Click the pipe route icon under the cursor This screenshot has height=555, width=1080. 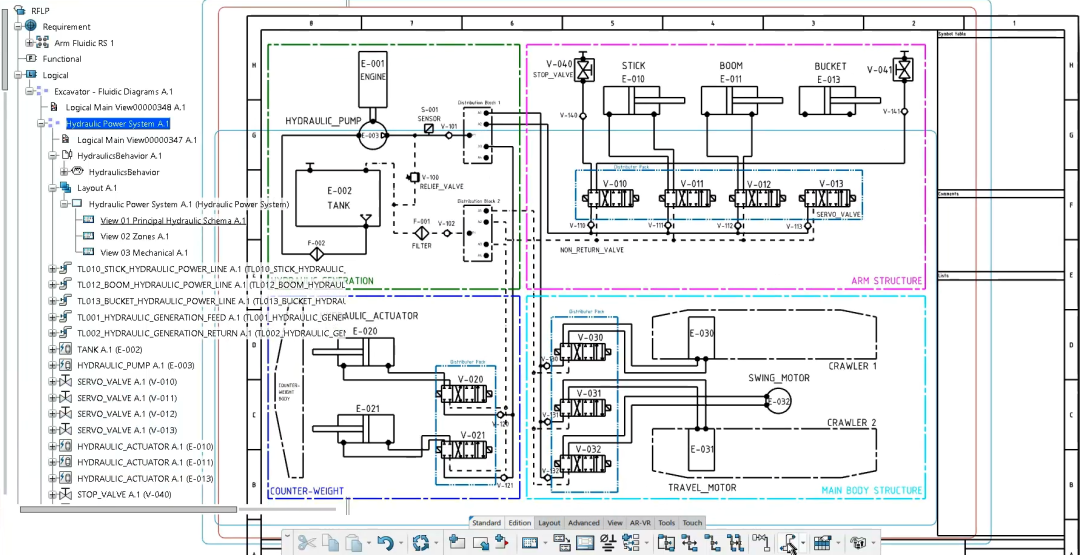click(x=788, y=543)
